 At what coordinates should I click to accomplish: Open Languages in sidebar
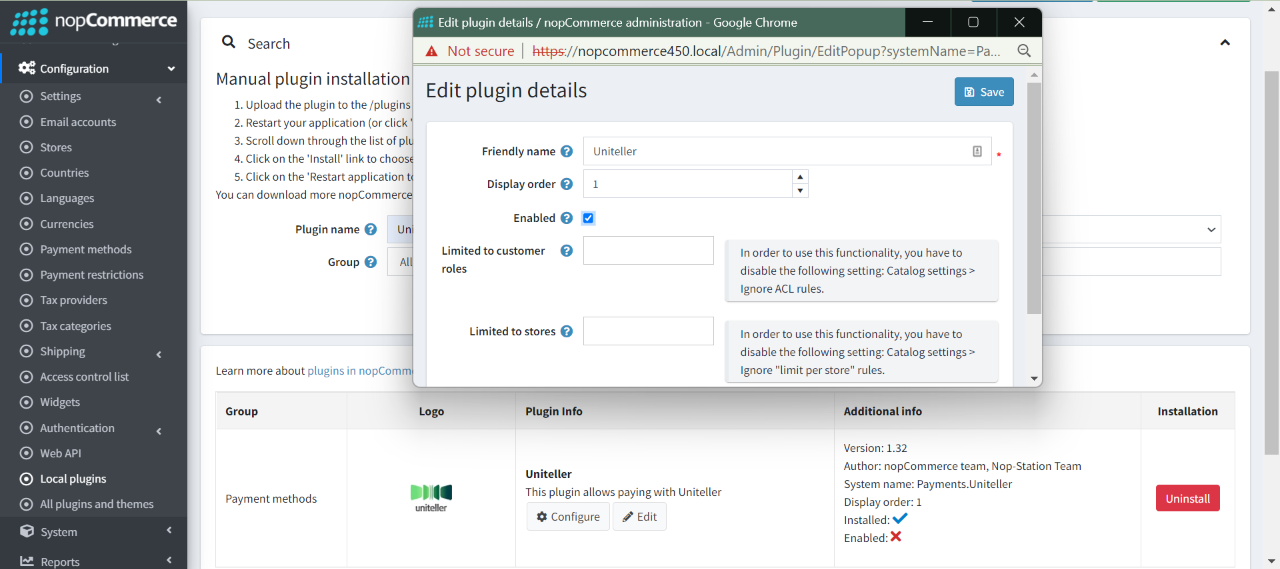coord(67,199)
